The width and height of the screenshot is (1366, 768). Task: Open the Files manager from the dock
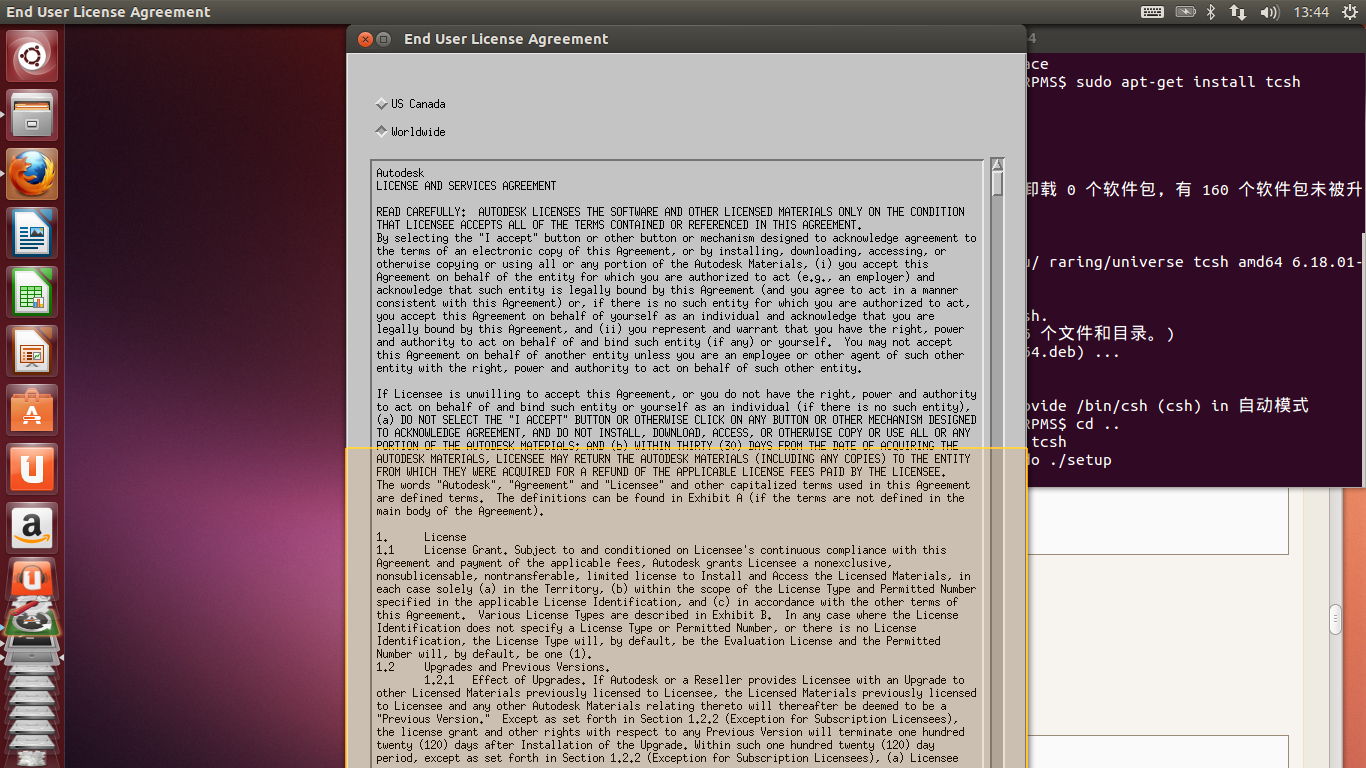point(32,115)
